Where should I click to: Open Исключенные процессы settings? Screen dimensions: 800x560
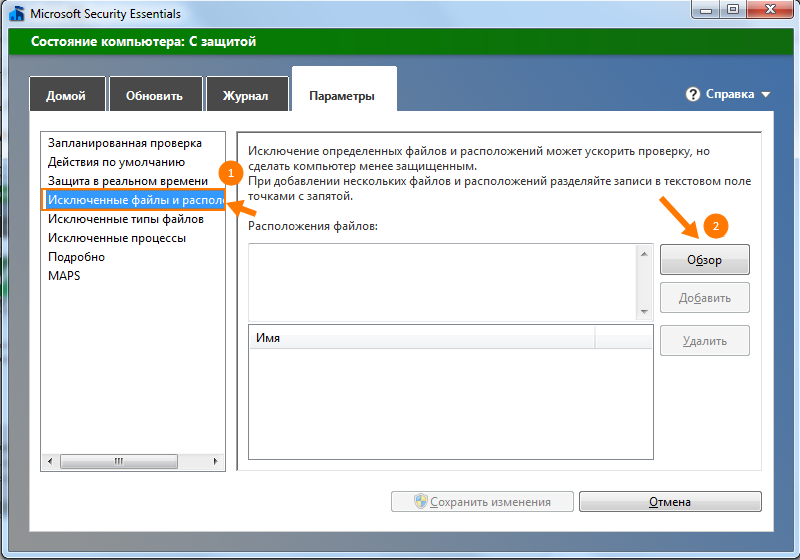(x=117, y=238)
